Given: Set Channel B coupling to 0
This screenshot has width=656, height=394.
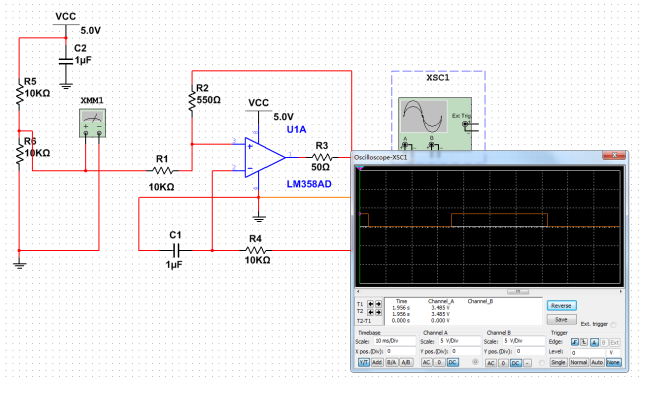Looking at the screenshot, I should pos(504,363).
